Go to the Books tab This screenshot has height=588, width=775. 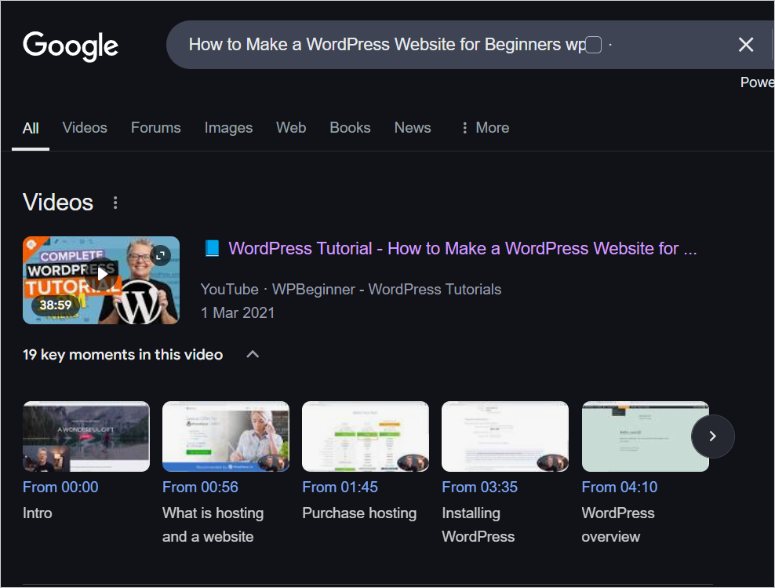[x=350, y=128]
